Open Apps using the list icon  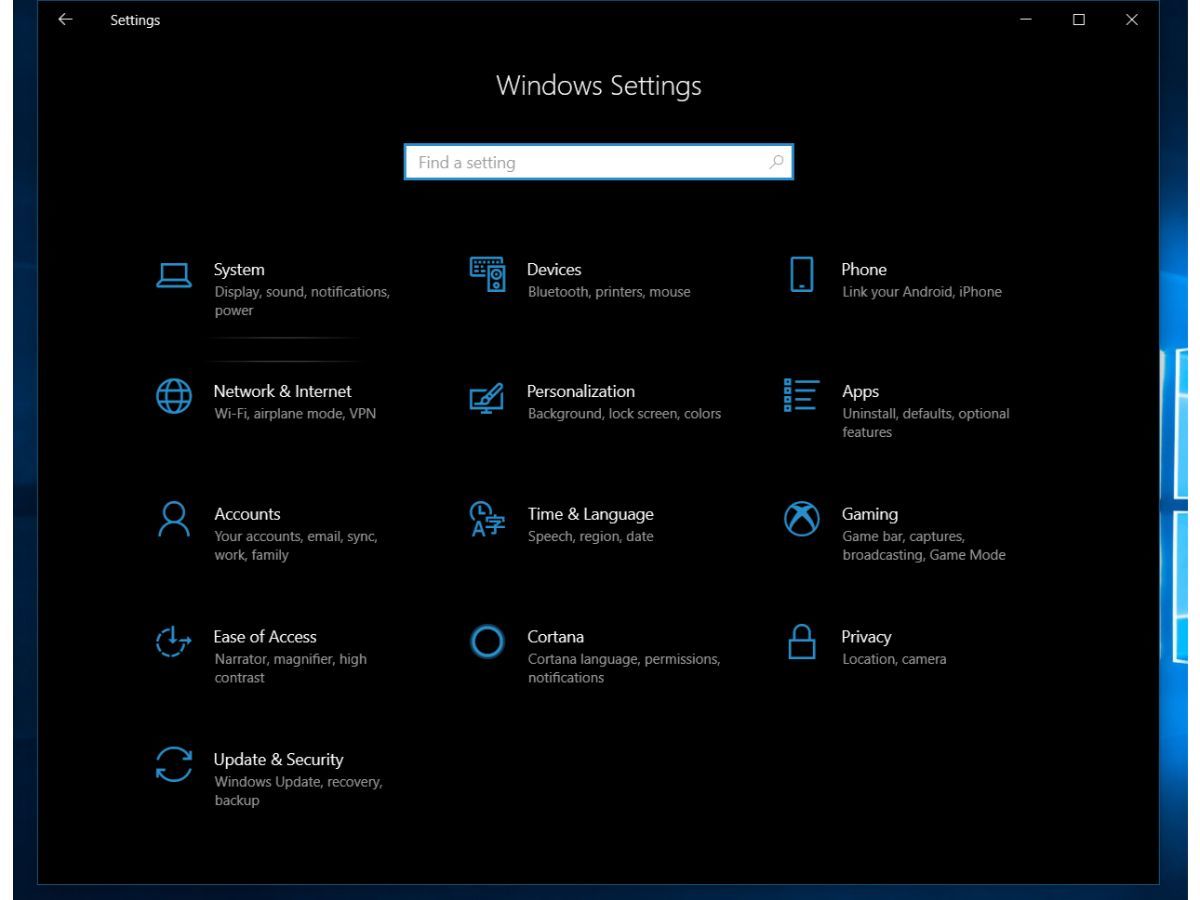[x=801, y=395]
